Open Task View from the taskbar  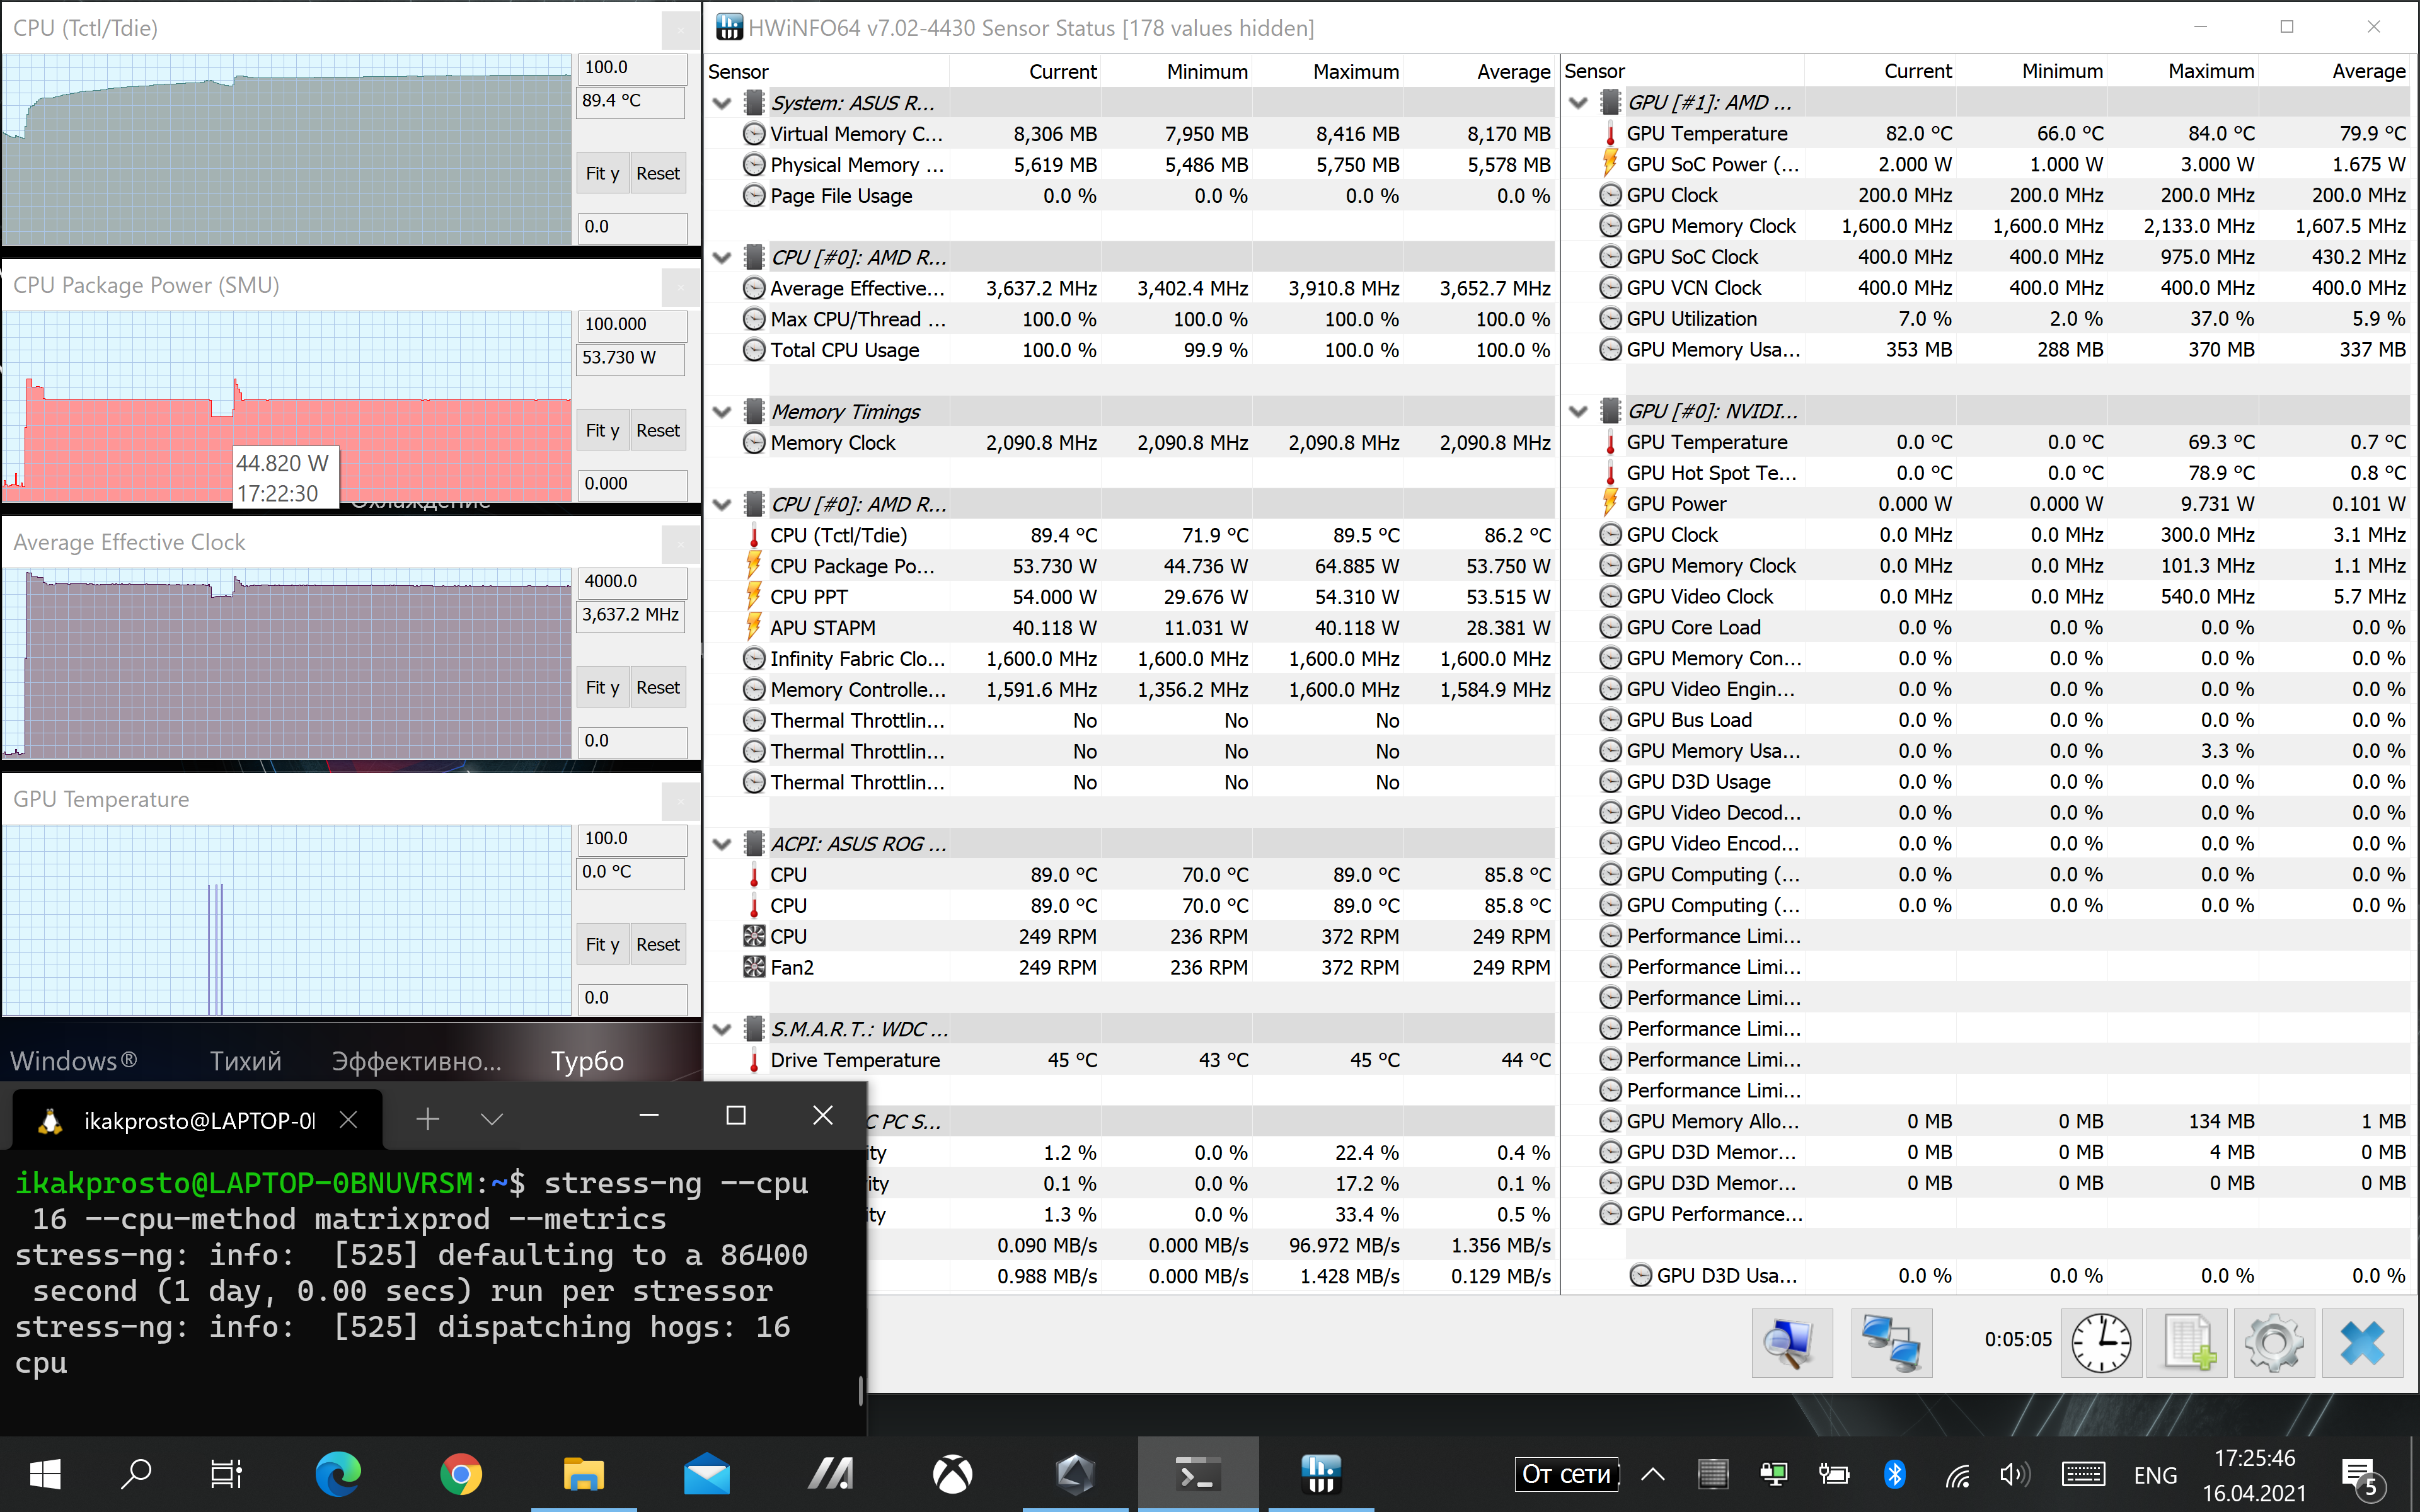pos(226,1474)
